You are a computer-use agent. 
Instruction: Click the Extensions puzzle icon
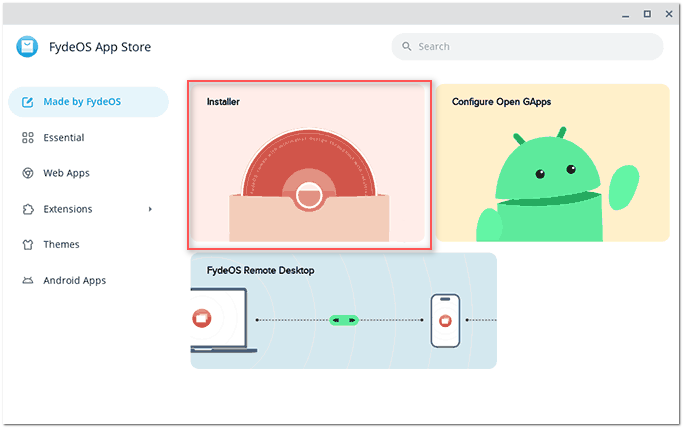pyautogui.click(x=27, y=209)
